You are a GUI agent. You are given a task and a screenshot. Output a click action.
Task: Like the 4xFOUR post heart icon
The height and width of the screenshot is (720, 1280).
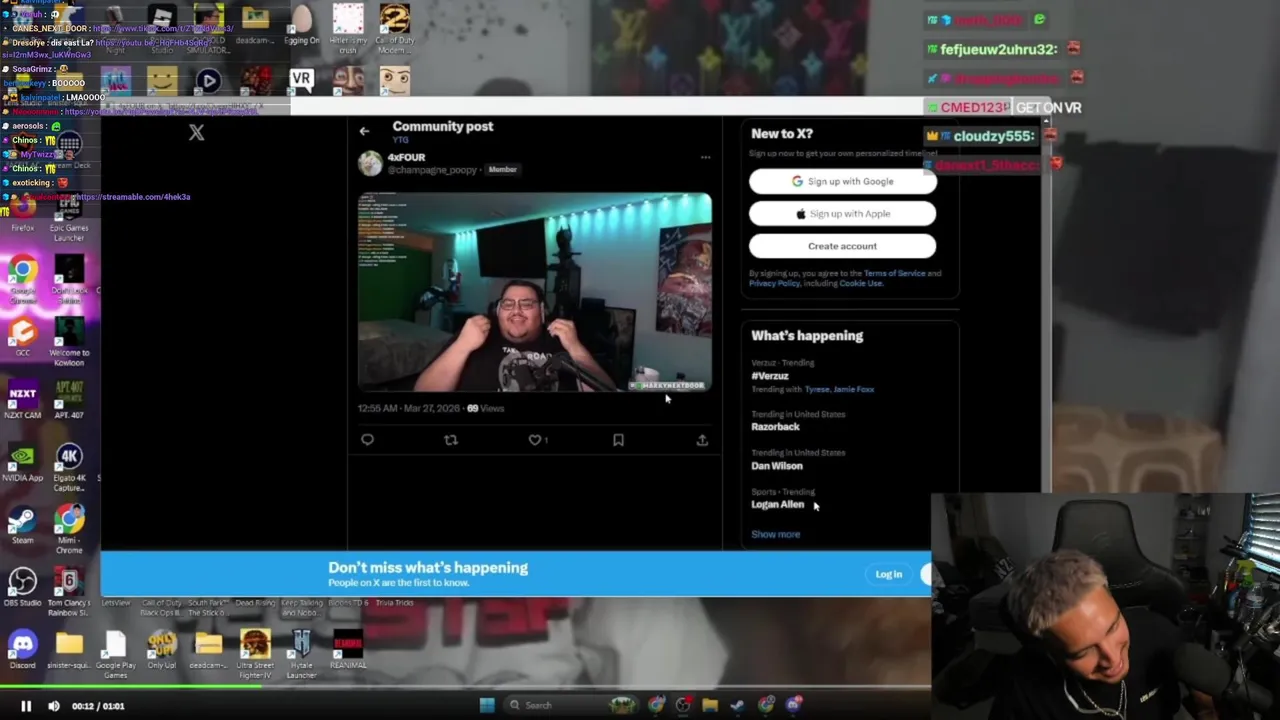[x=535, y=440]
